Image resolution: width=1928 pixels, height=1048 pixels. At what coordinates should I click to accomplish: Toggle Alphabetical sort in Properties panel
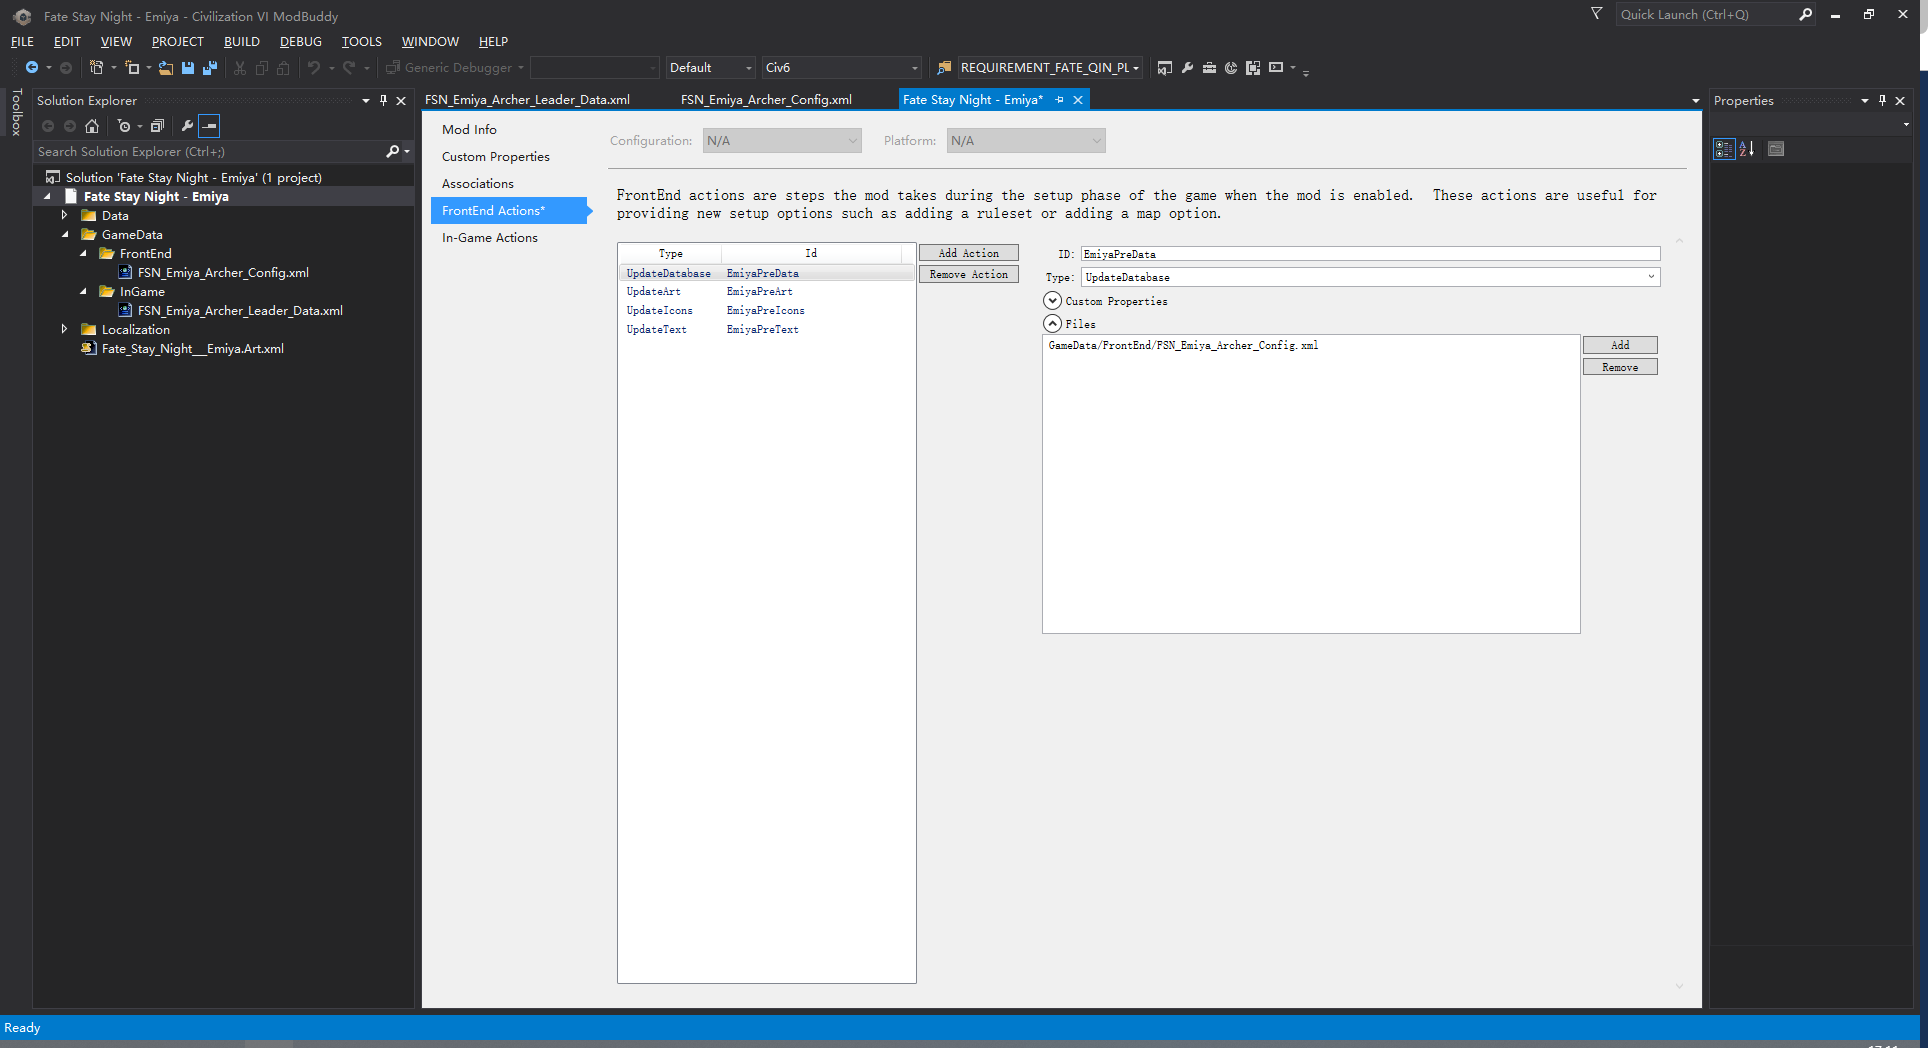[1747, 149]
